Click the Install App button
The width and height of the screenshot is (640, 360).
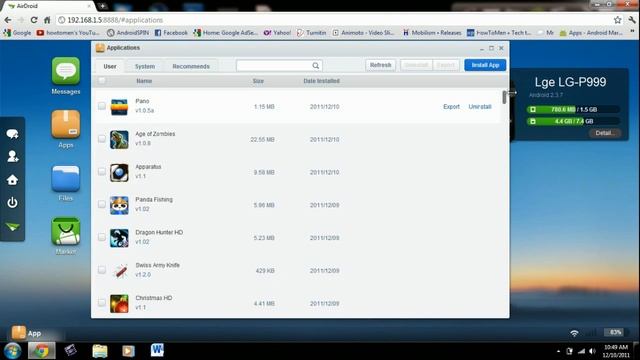pyautogui.click(x=485, y=65)
